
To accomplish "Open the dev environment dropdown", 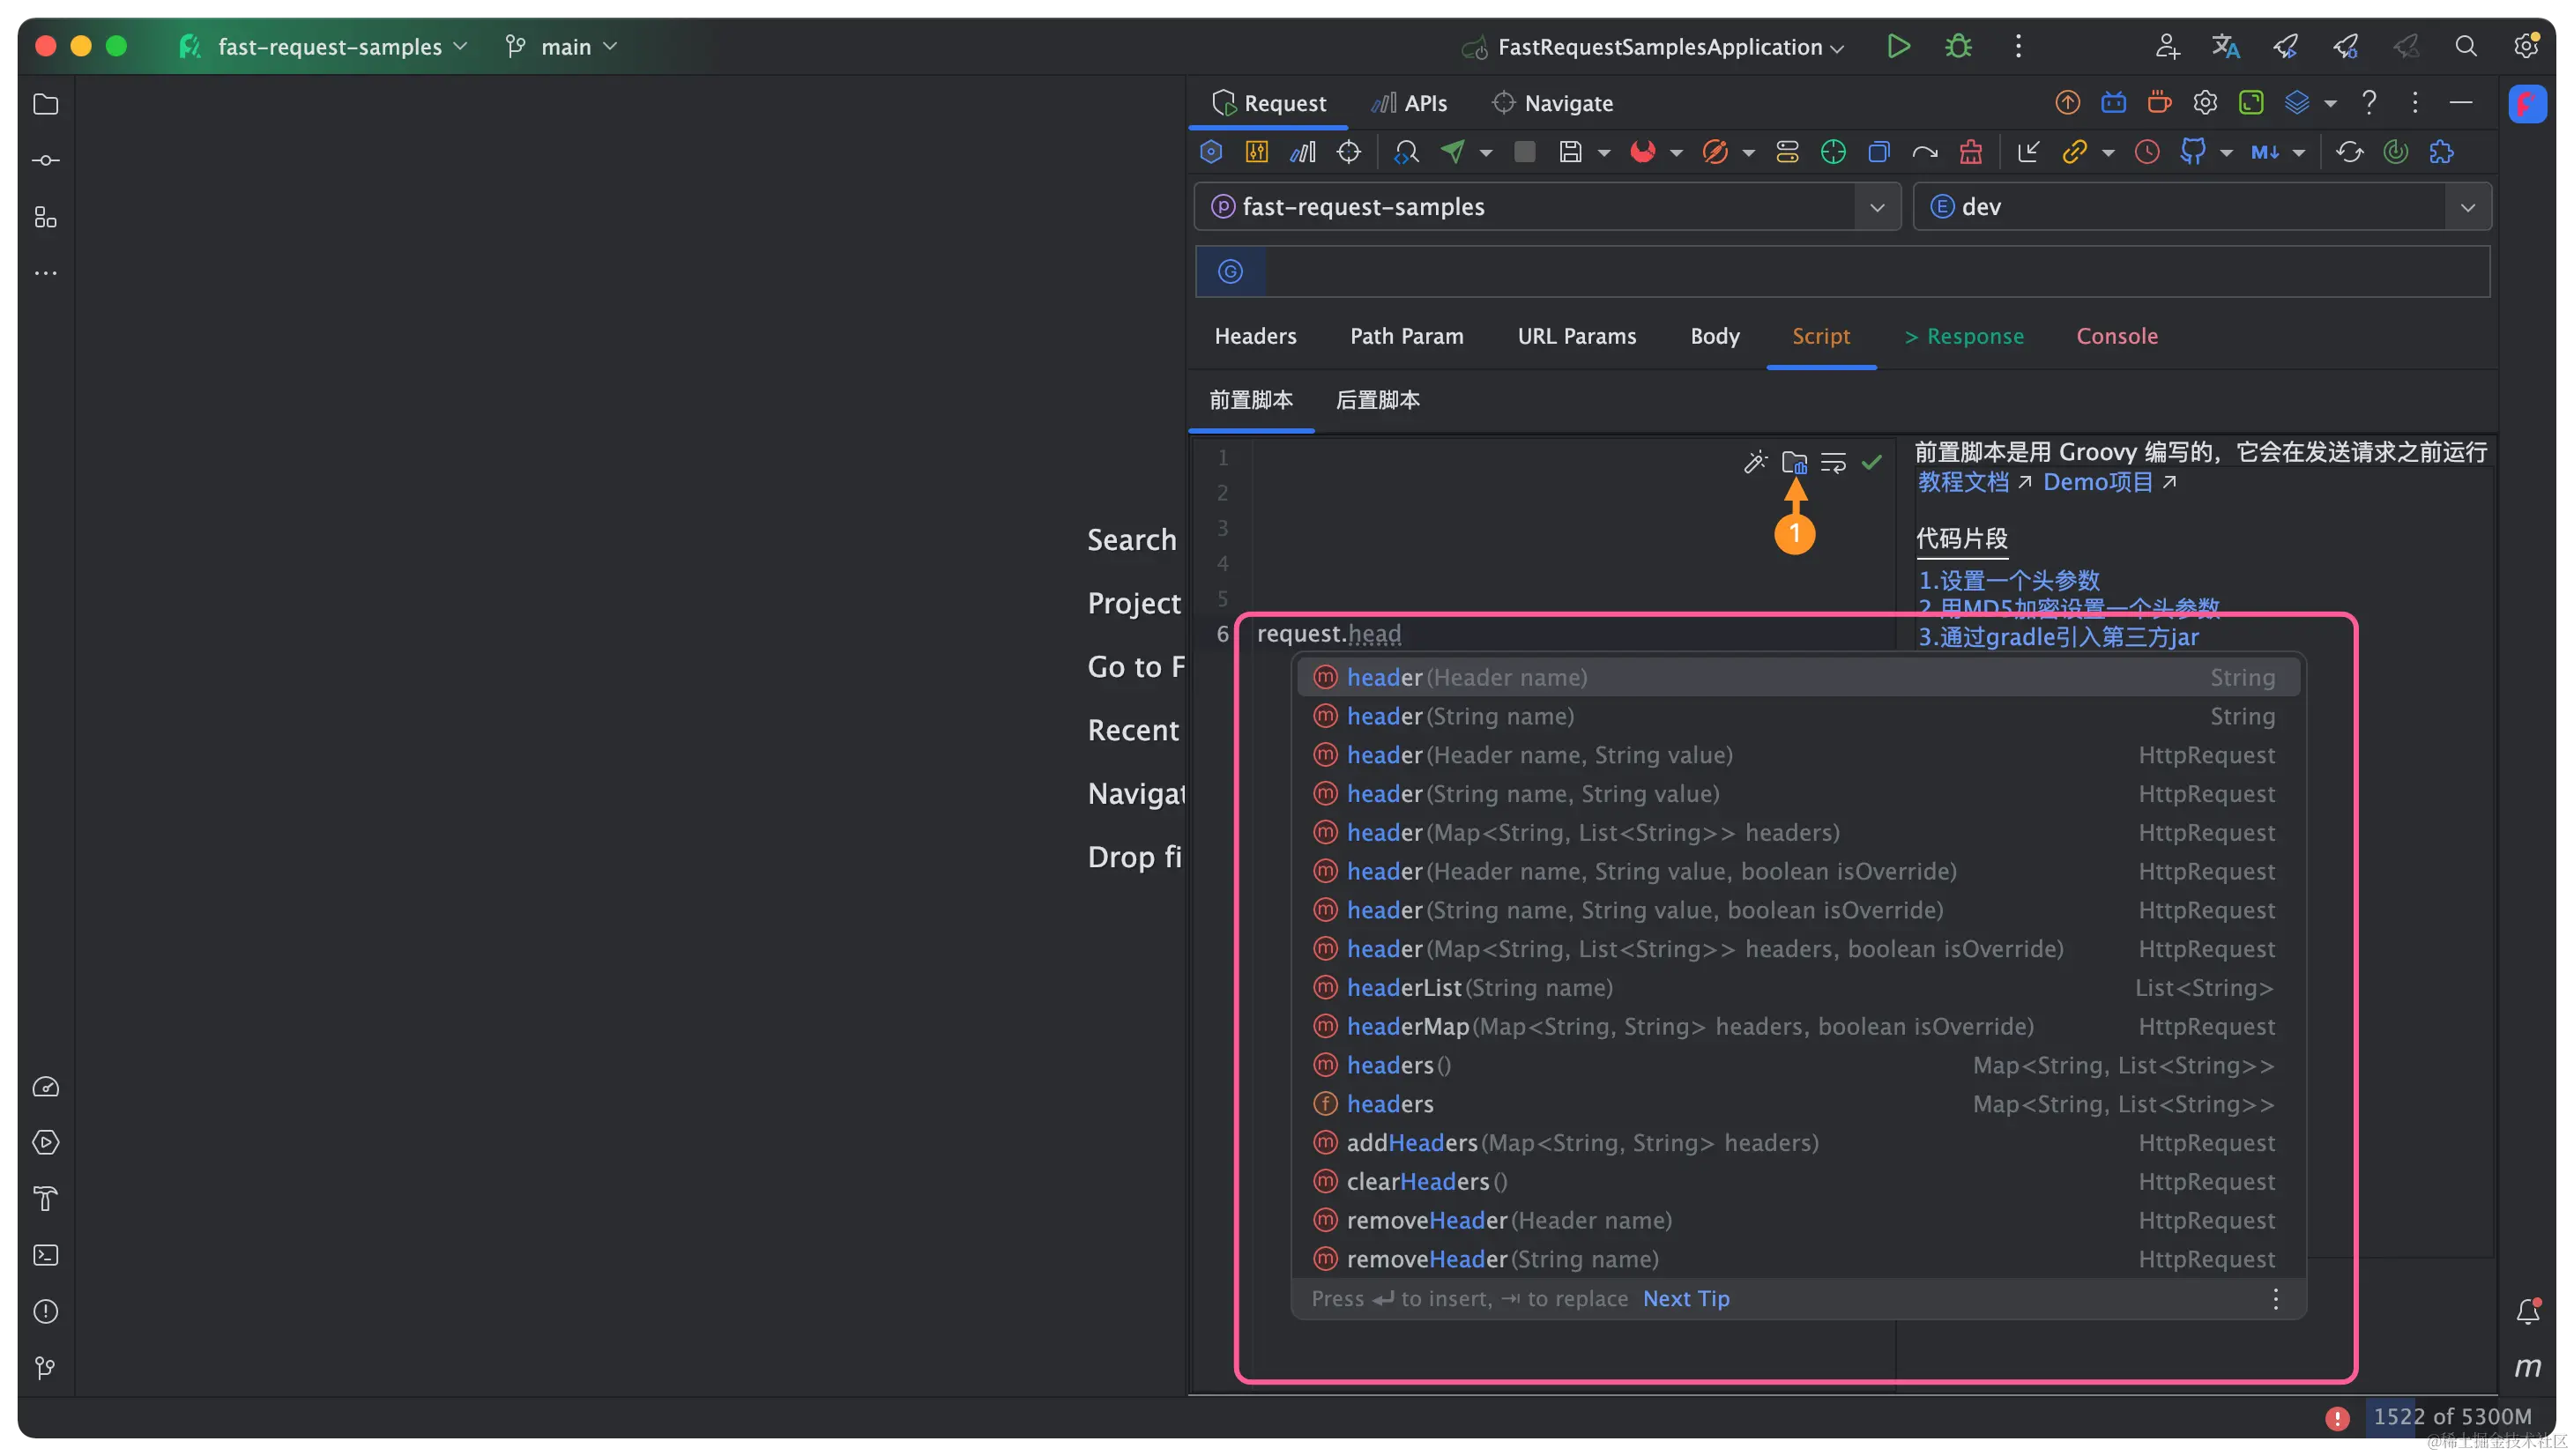I will [x=2468, y=206].
